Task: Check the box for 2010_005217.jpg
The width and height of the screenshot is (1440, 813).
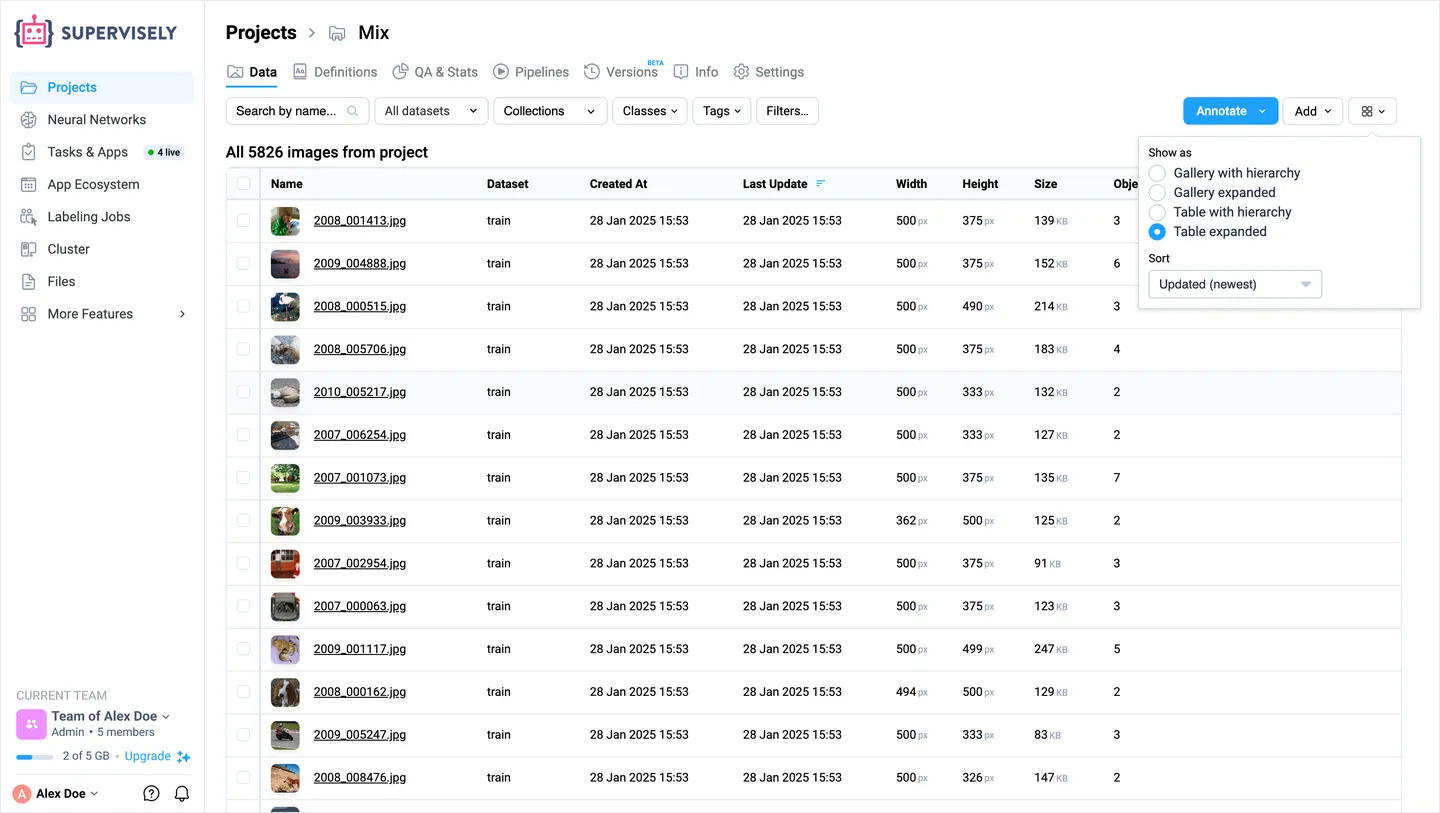Action: pyautogui.click(x=243, y=392)
